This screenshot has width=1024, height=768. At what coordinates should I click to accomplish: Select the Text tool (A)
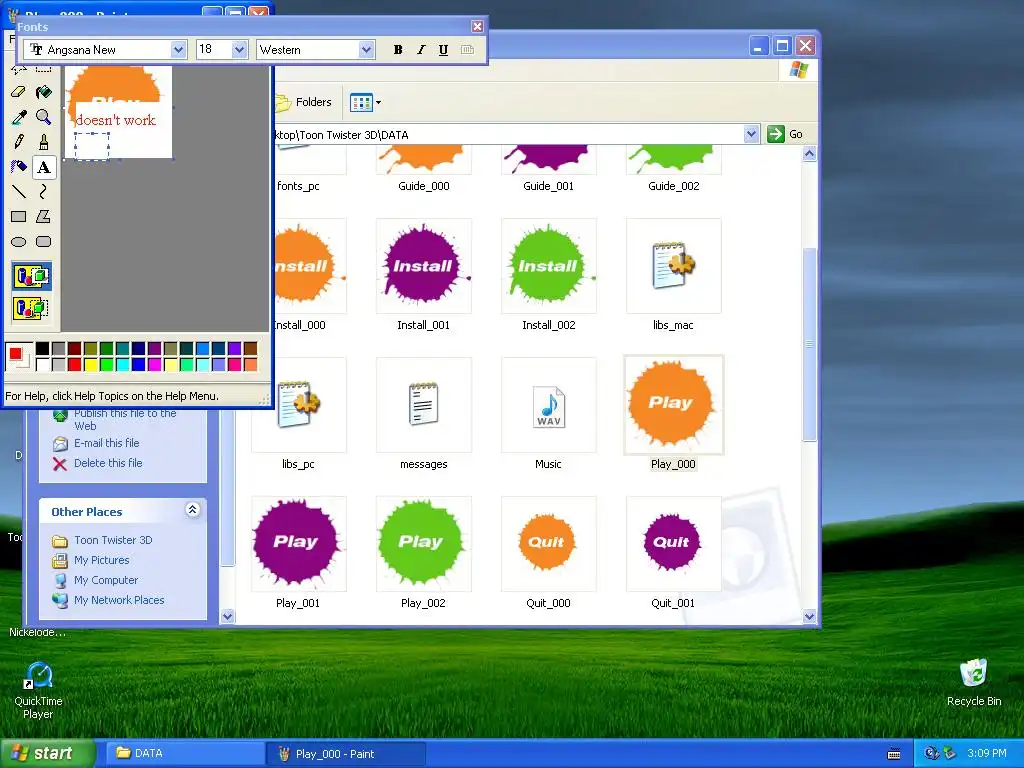tap(44, 167)
